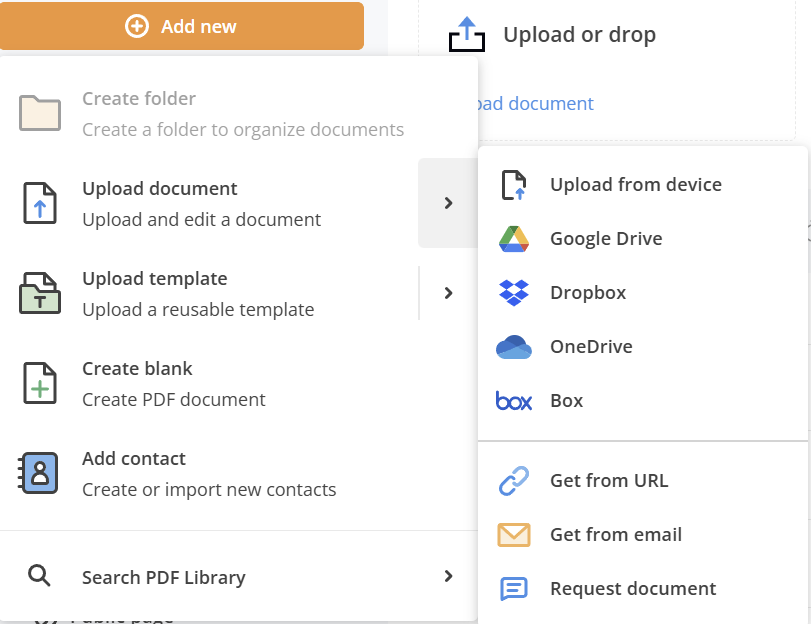Click the Add contact address book icon

(38, 473)
